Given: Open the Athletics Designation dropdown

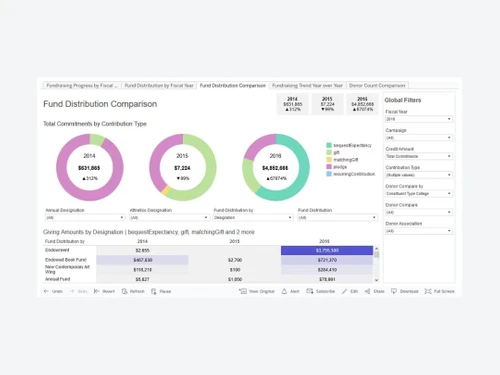Looking at the screenshot, I should [x=169, y=218].
